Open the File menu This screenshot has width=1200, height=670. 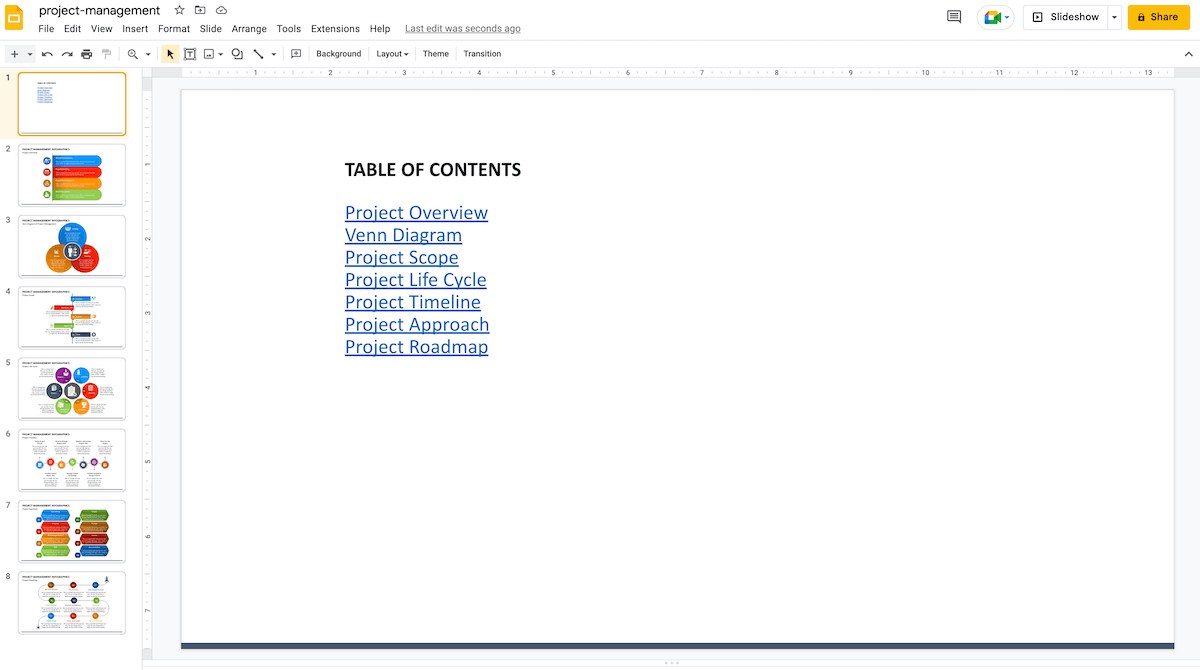pos(46,29)
